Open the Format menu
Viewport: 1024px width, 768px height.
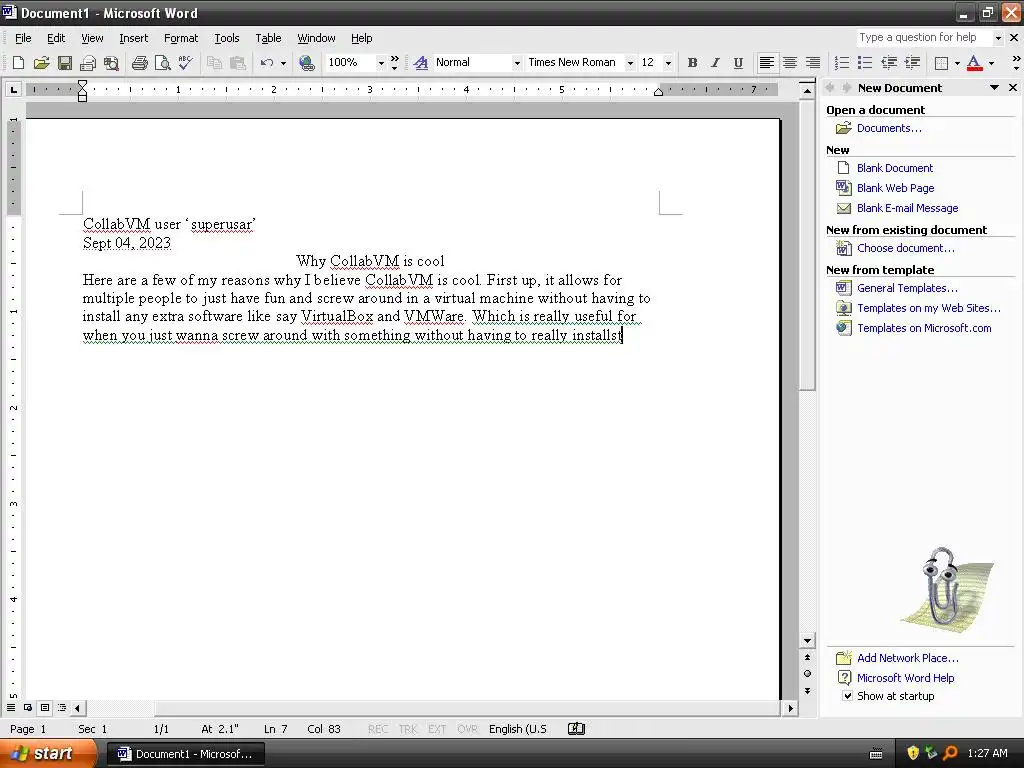pyautogui.click(x=181, y=38)
